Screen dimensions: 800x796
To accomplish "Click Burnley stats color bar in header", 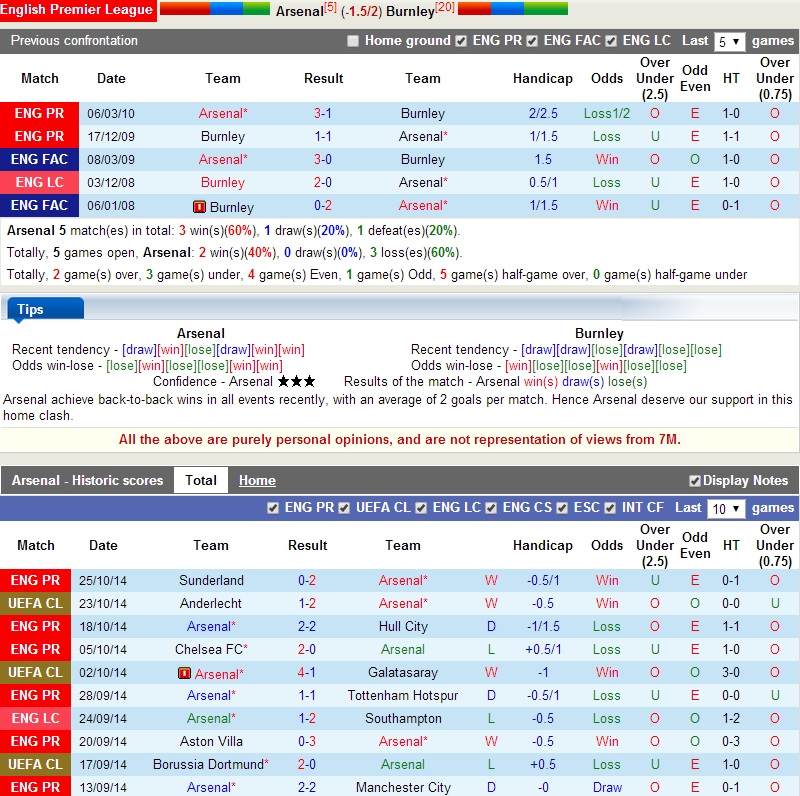I will [x=513, y=8].
